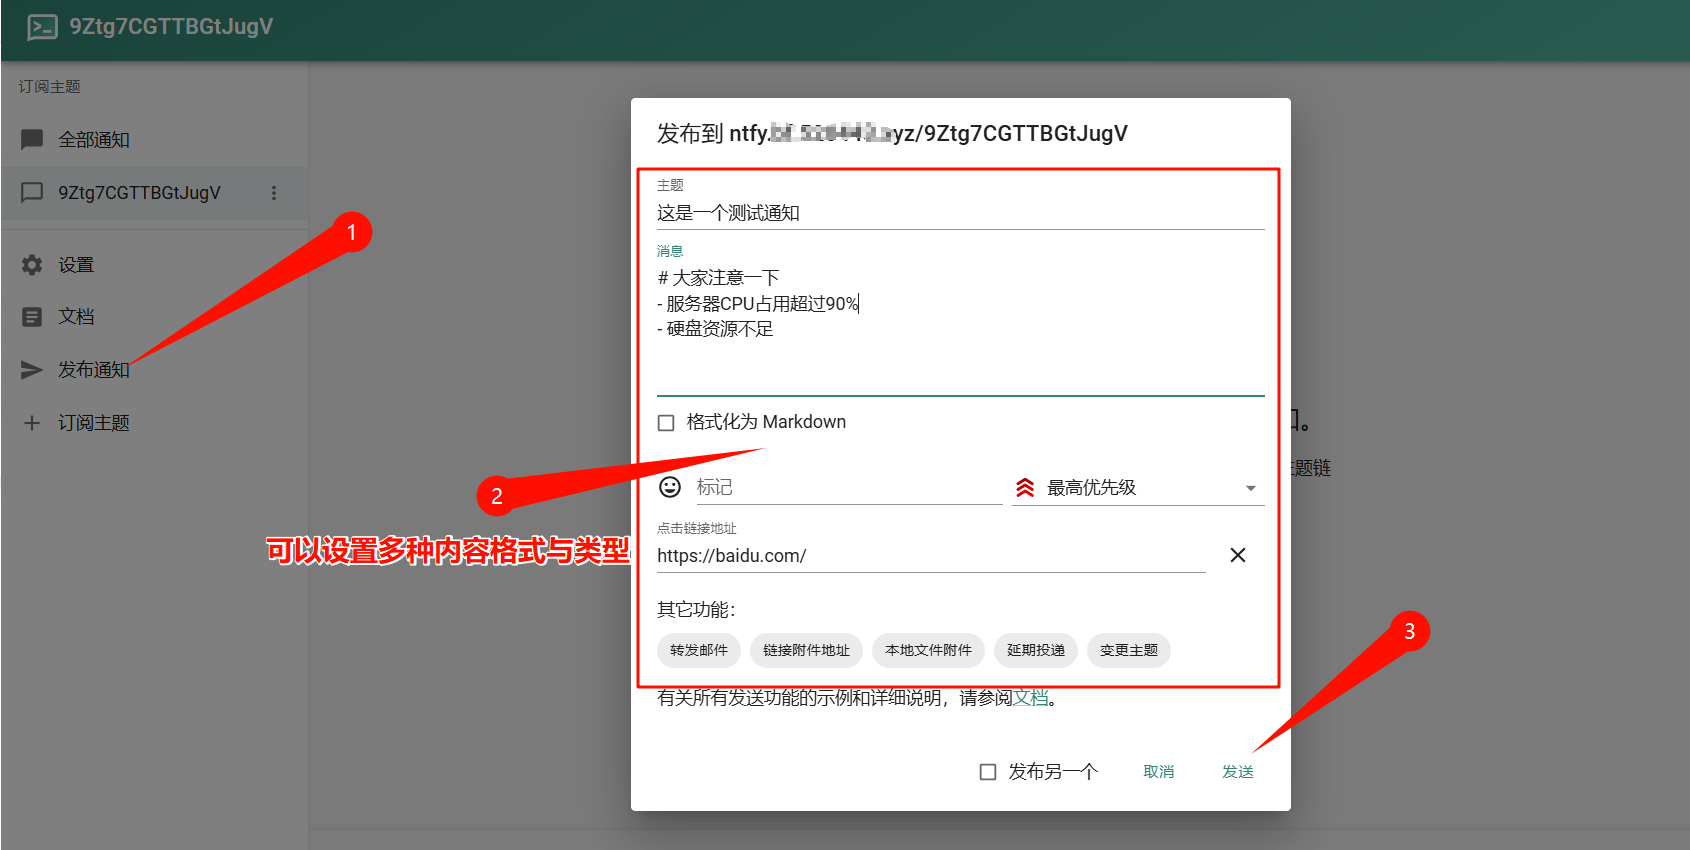Focus the 标记 tags input field
1690x850 pixels.
coord(849,487)
